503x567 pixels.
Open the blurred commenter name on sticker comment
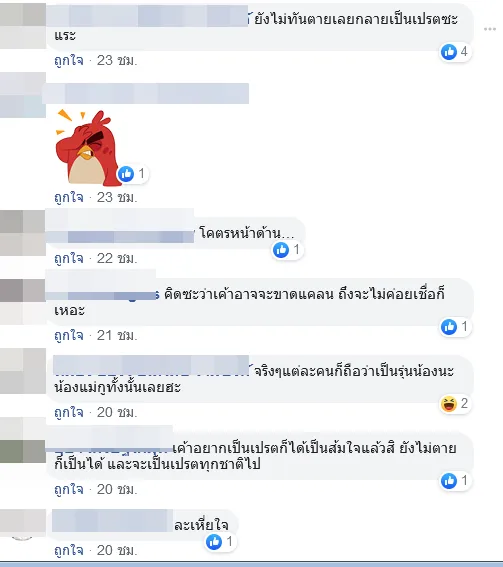point(146,93)
